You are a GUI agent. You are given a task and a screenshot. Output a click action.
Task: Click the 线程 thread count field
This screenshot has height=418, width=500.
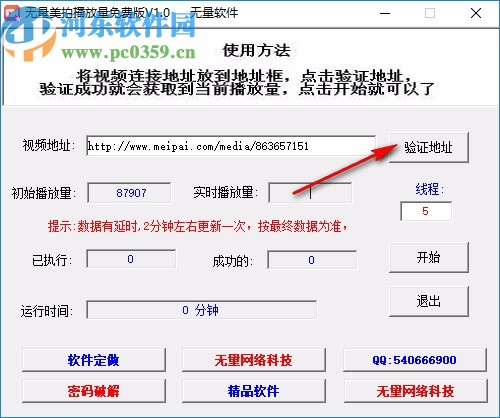pyautogui.click(x=426, y=211)
